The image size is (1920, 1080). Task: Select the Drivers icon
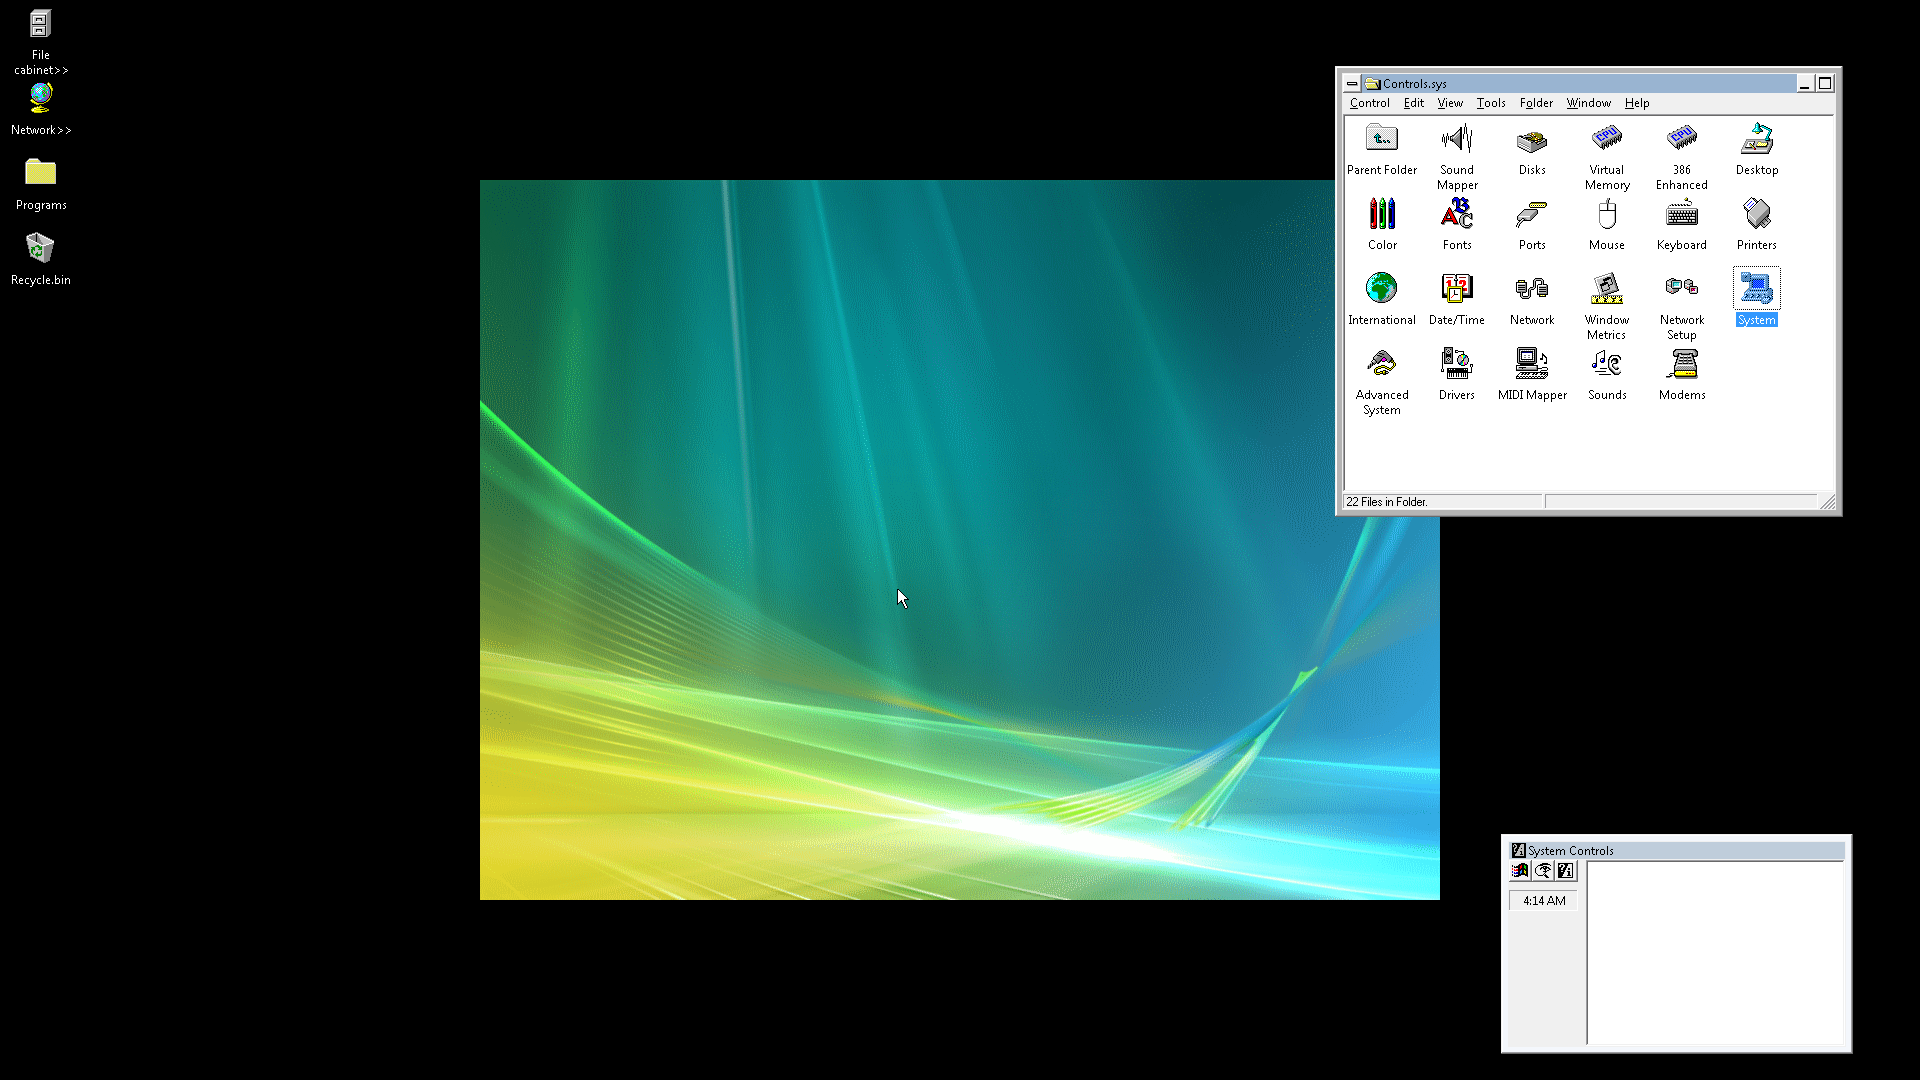1457,363
